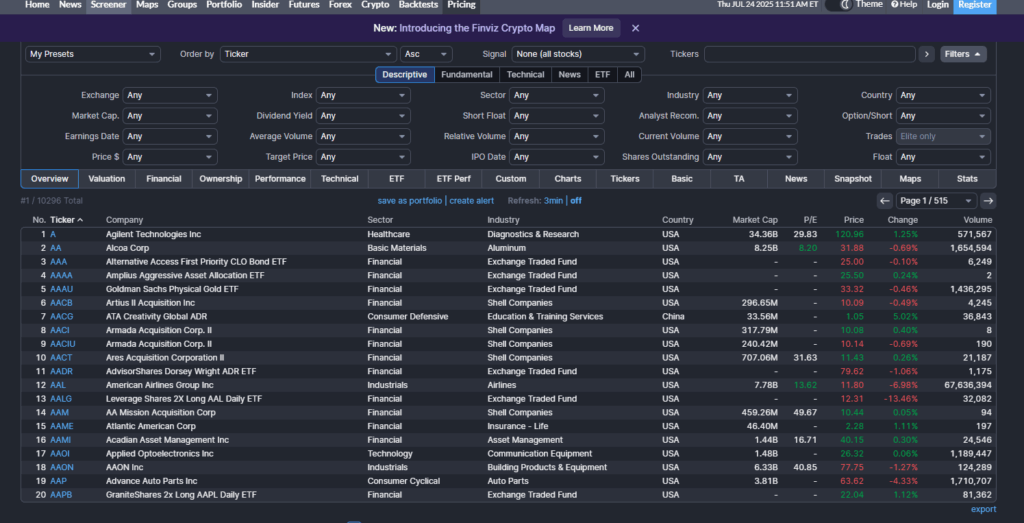Sort by the Ticker column header
The image size is (1024, 523).
(x=66, y=220)
